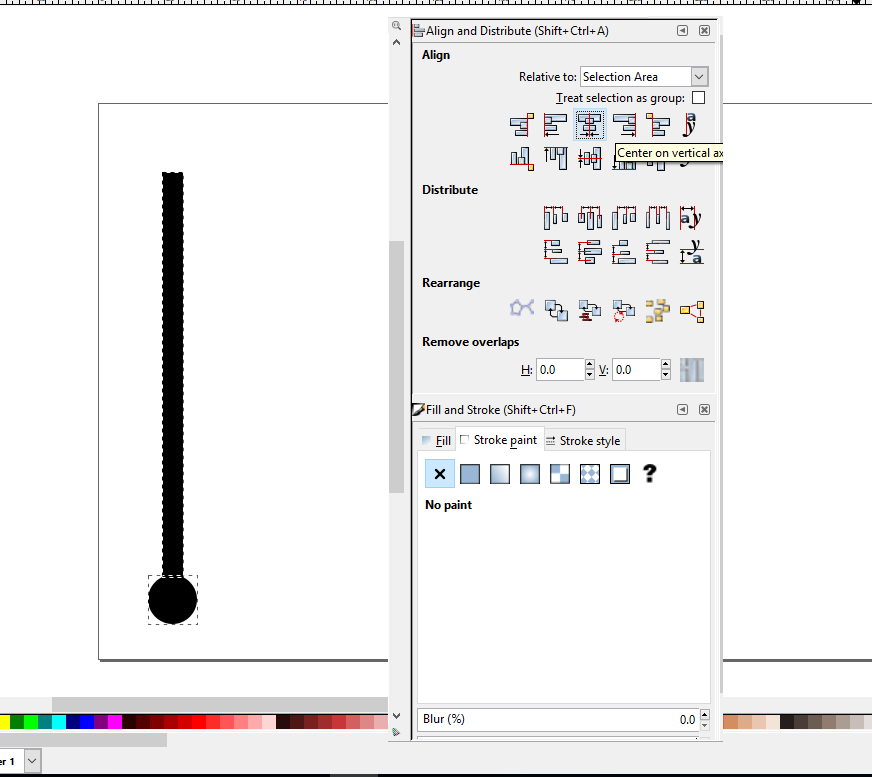Increase the Blur value with up arrow
872x777 pixels.
click(x=705, y=714)
